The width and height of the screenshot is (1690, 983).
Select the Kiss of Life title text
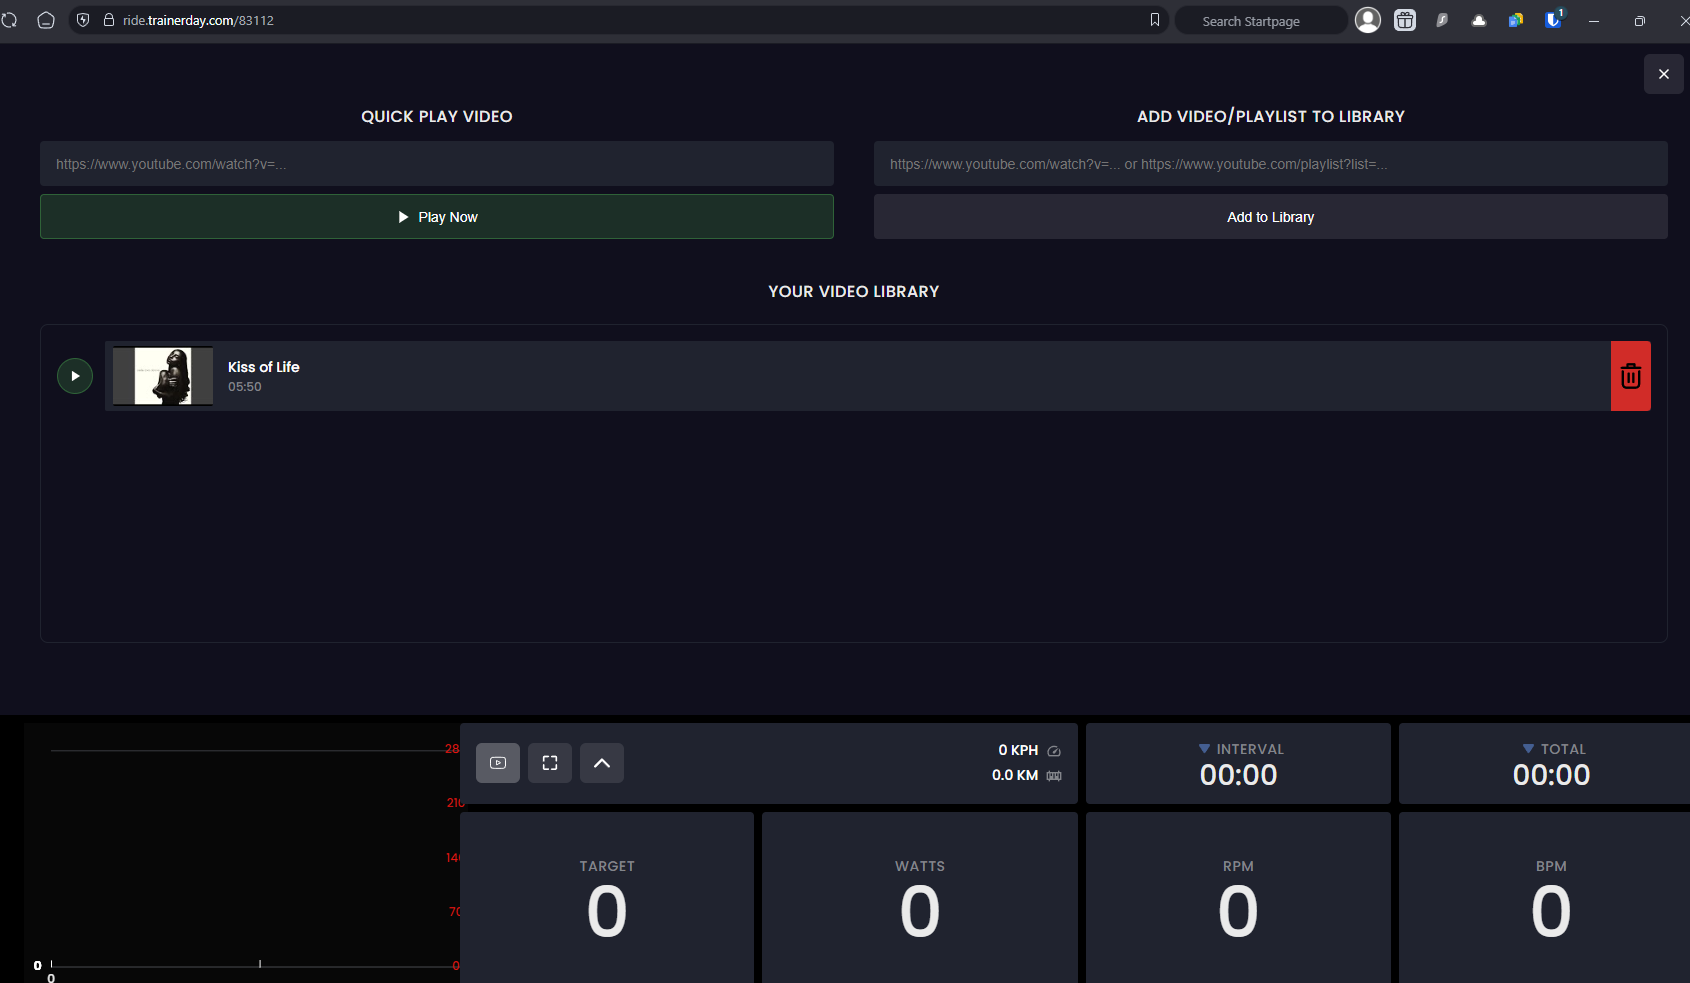click(264, 367)
